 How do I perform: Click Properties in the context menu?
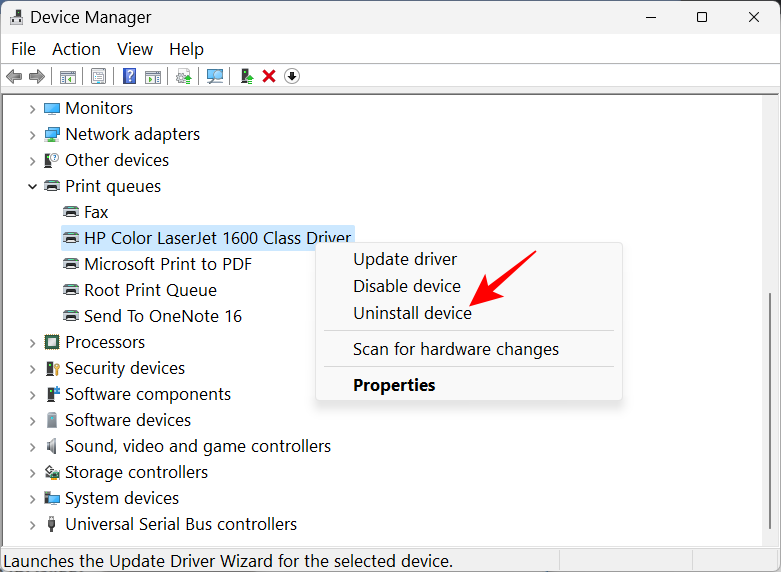point(394,385)
